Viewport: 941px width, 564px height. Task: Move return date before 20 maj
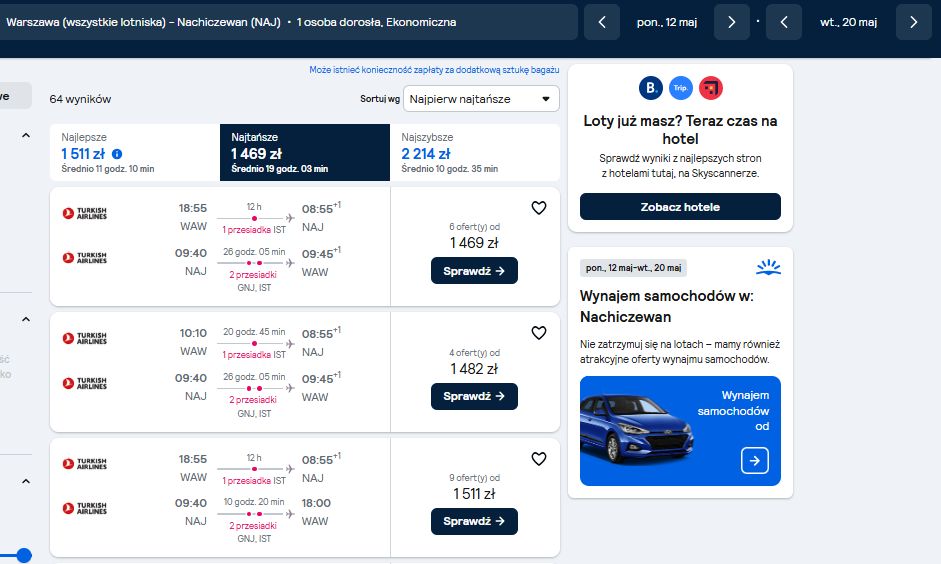pos(784,22)
